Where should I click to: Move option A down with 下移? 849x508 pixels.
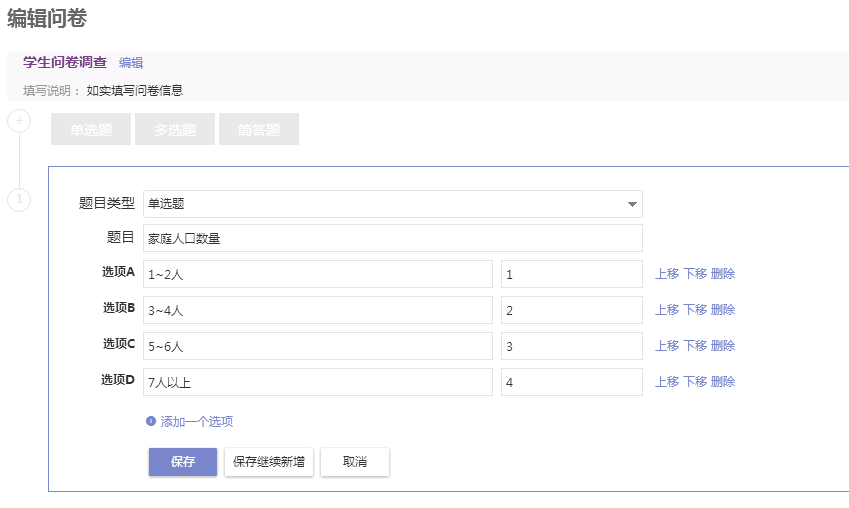click(695, 273)
